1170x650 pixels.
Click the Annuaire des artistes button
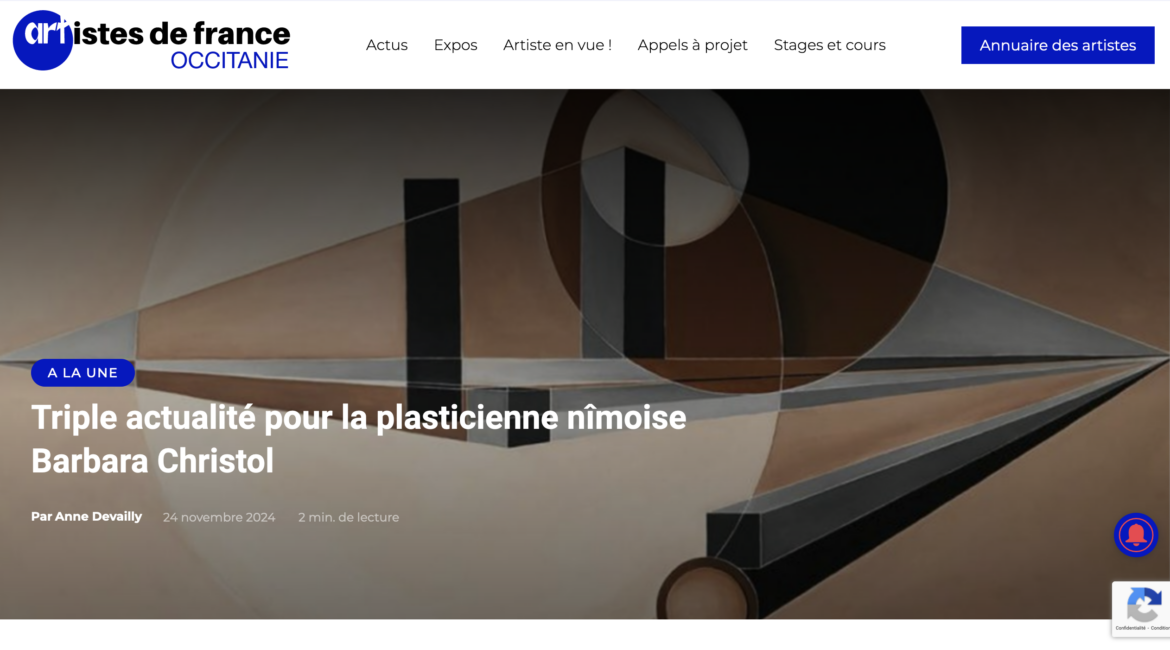point(1057,46)
